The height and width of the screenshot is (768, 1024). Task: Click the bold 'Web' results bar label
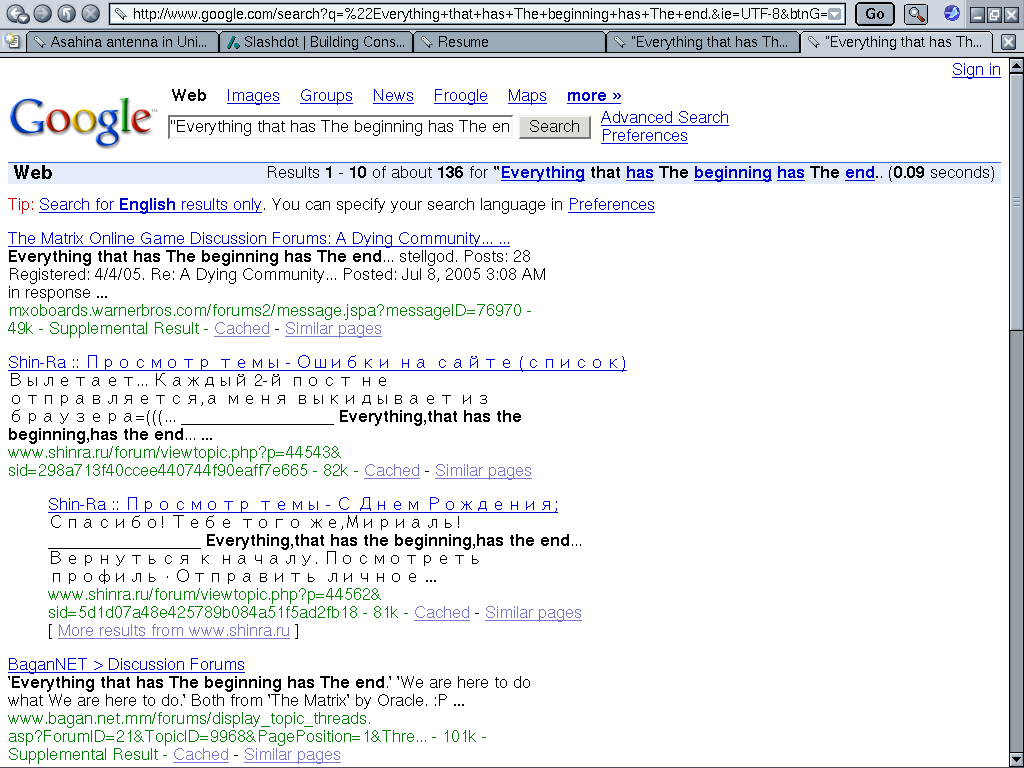[33, 173]
